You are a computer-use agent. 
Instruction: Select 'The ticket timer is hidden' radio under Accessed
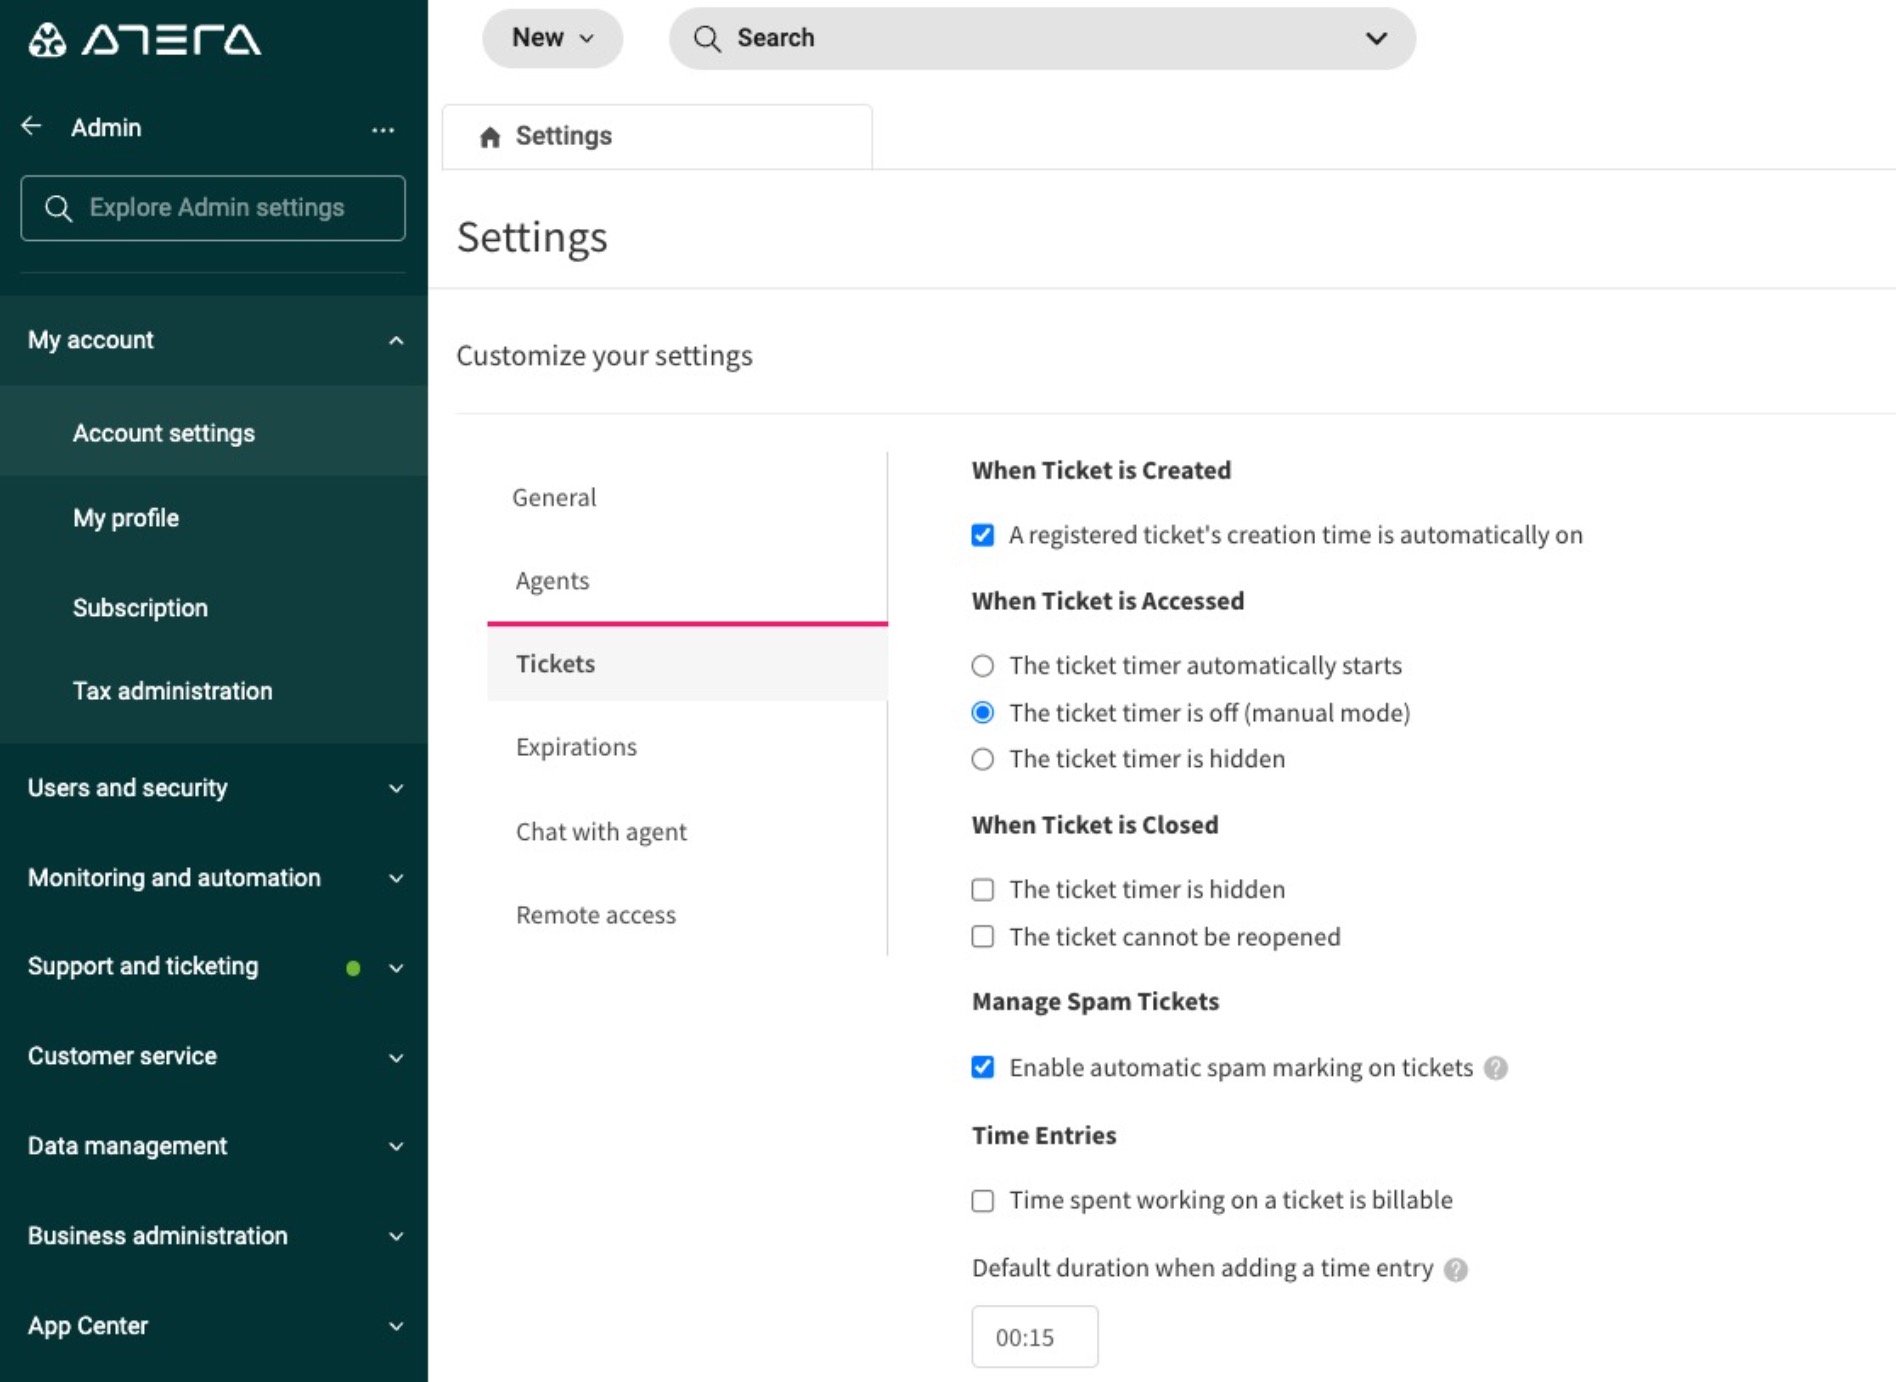coord(983,759)
